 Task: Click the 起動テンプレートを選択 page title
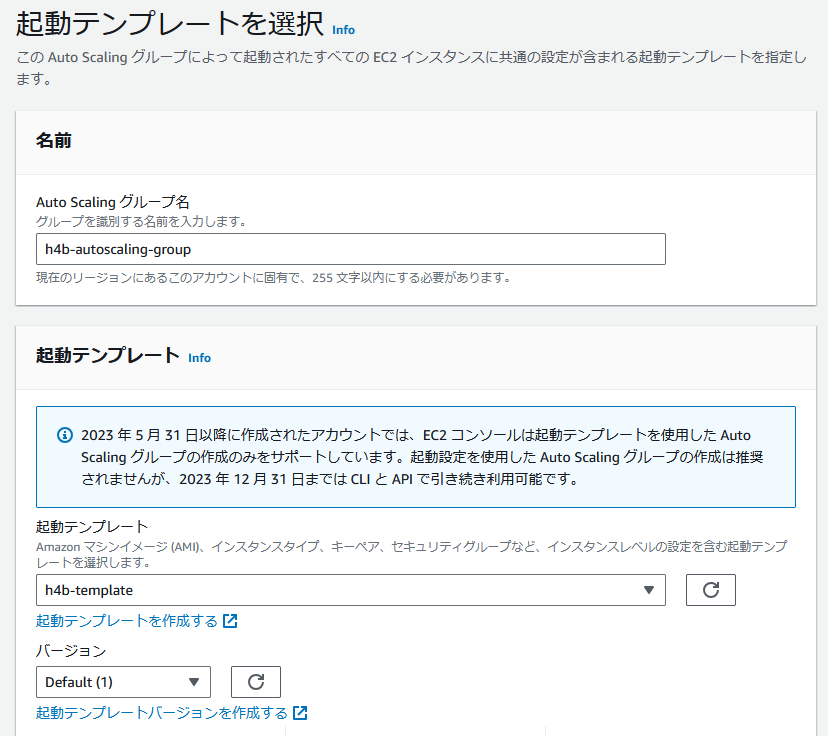point(170,24)
